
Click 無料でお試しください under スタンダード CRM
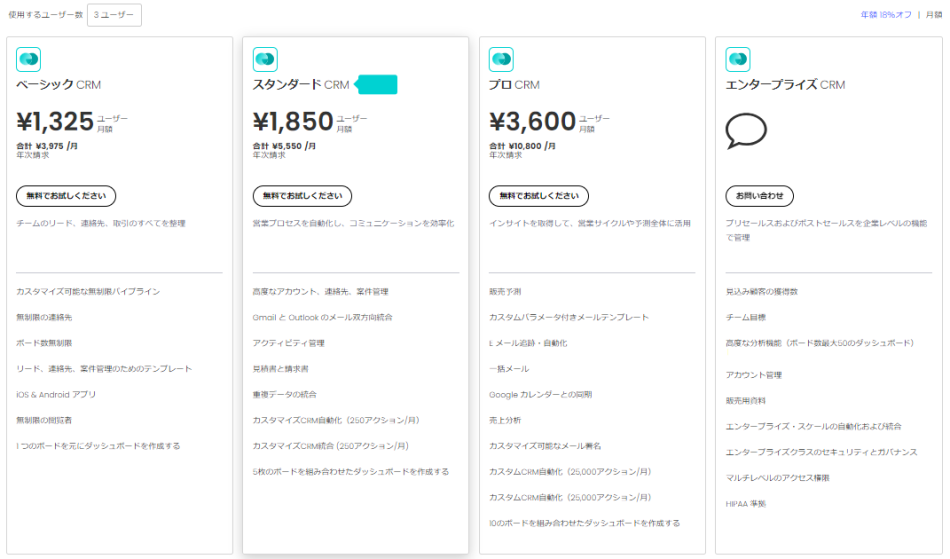click(x=302, y=196)
